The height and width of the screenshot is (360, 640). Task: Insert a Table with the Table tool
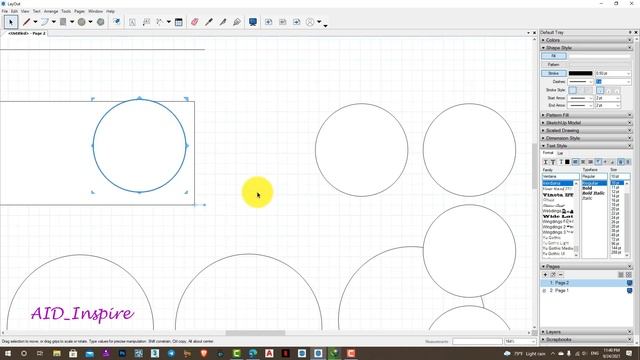coord(178,22)
